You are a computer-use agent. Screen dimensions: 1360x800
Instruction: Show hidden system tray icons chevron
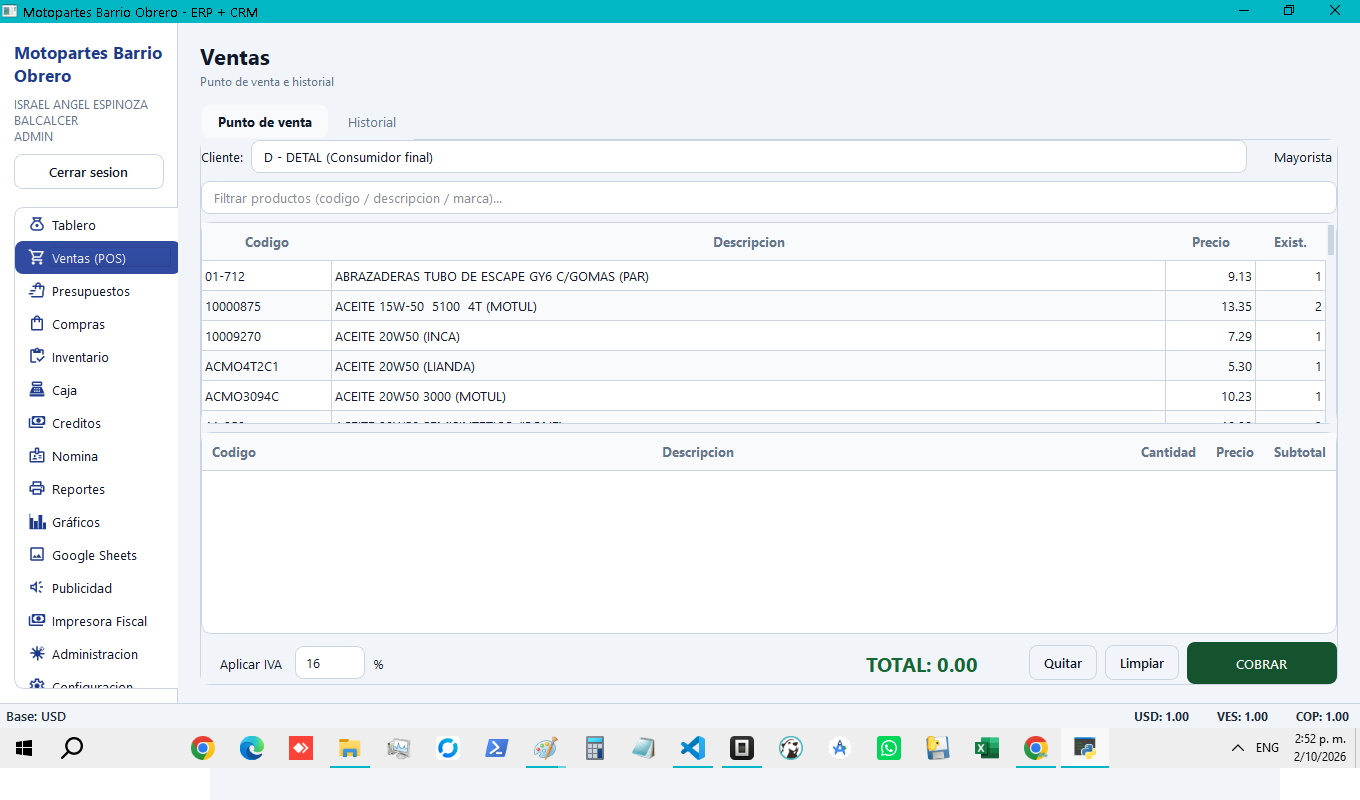(1237, 748)
